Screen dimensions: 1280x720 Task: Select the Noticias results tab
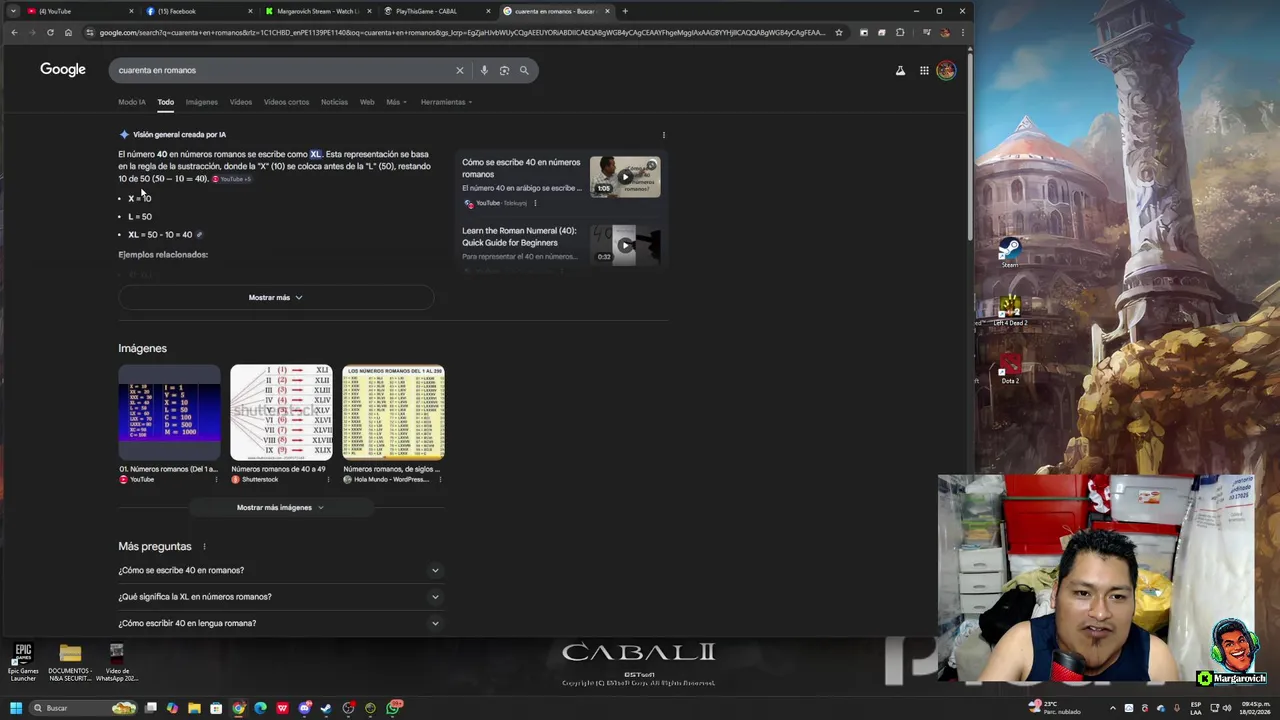click(x=334, y=102)
